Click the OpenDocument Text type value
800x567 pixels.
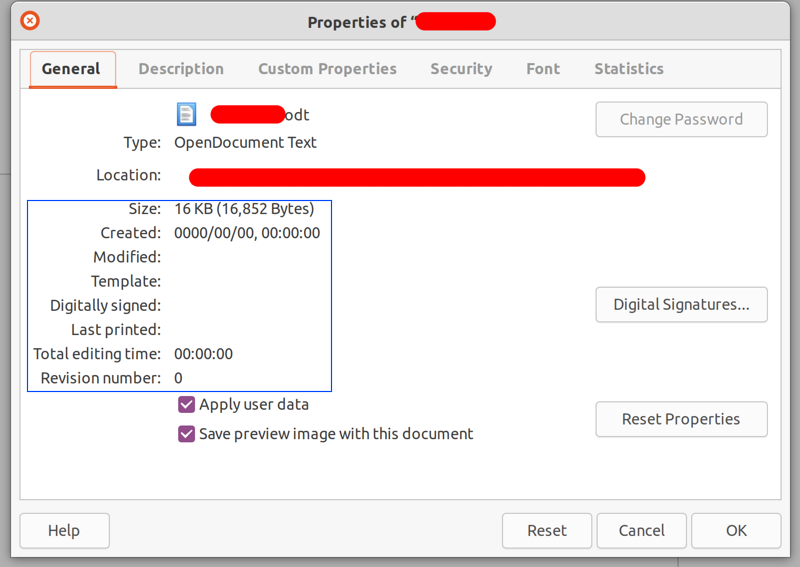tap(245, 142)
